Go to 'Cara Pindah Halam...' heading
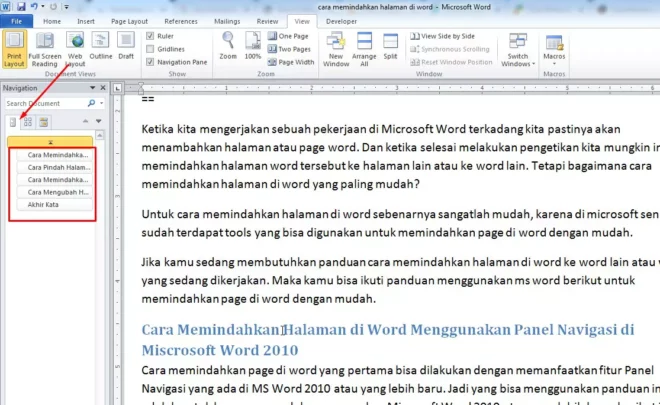The width and height of the screenshot is (660, 405). pyautogui.click(x=54, y=168)
